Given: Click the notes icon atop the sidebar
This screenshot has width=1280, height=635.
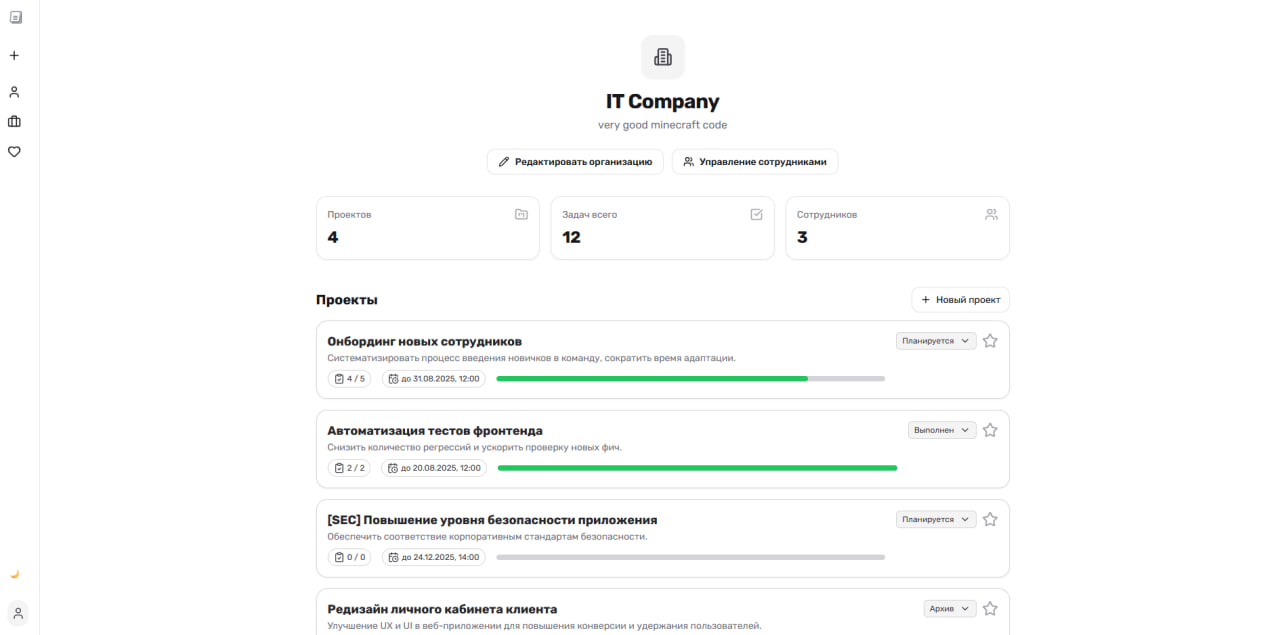Looking at the screenshot, I should [x=15, y=17].
